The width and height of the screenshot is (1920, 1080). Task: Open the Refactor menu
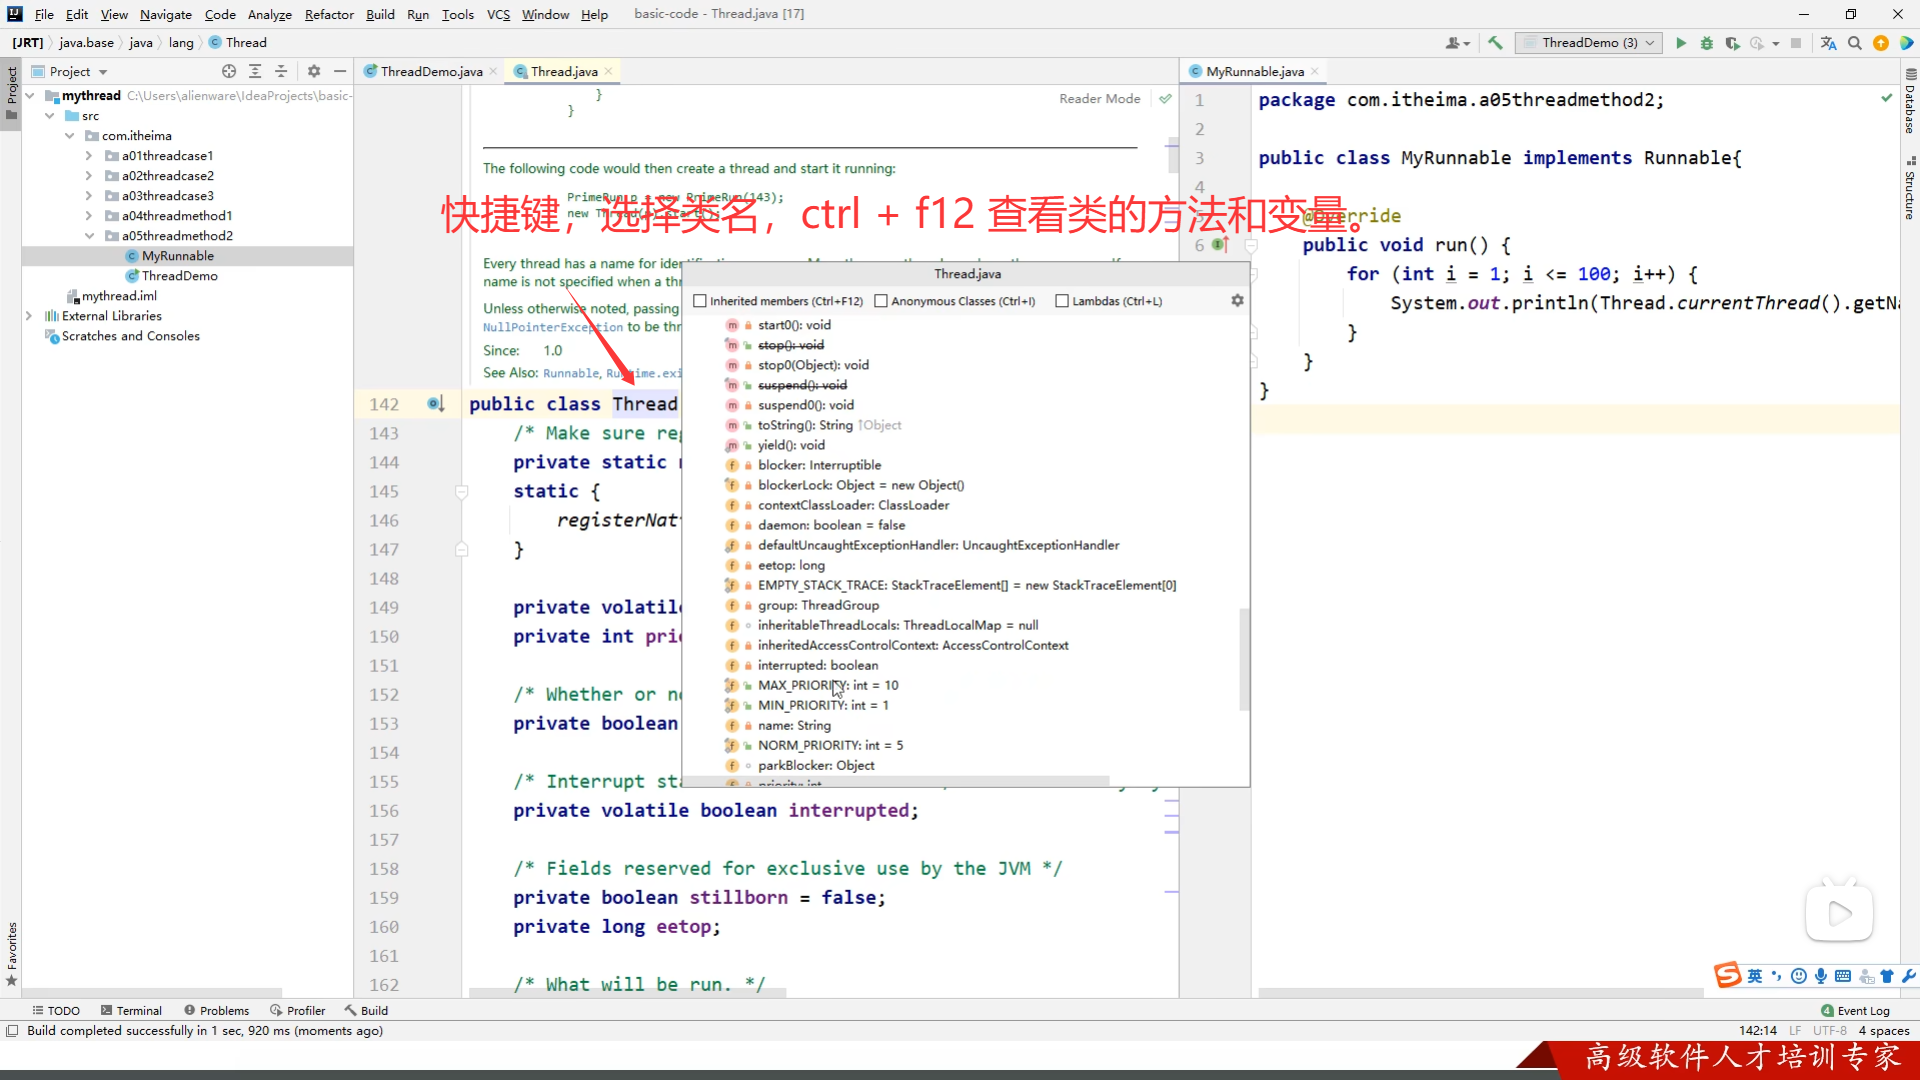click(329, 14)
